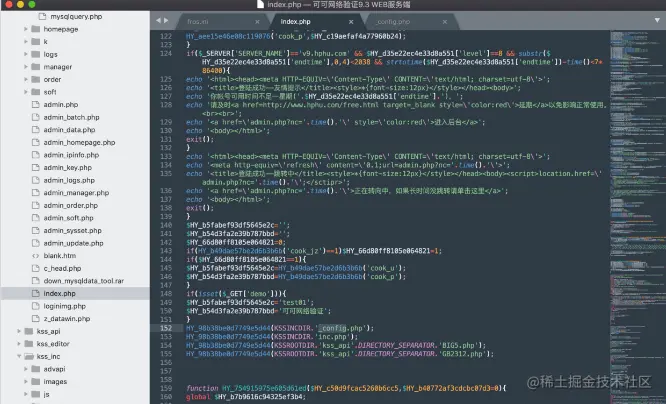Click the manager folder icon
The height and width of the screenshot is (404, 666).
pos(36,67)
